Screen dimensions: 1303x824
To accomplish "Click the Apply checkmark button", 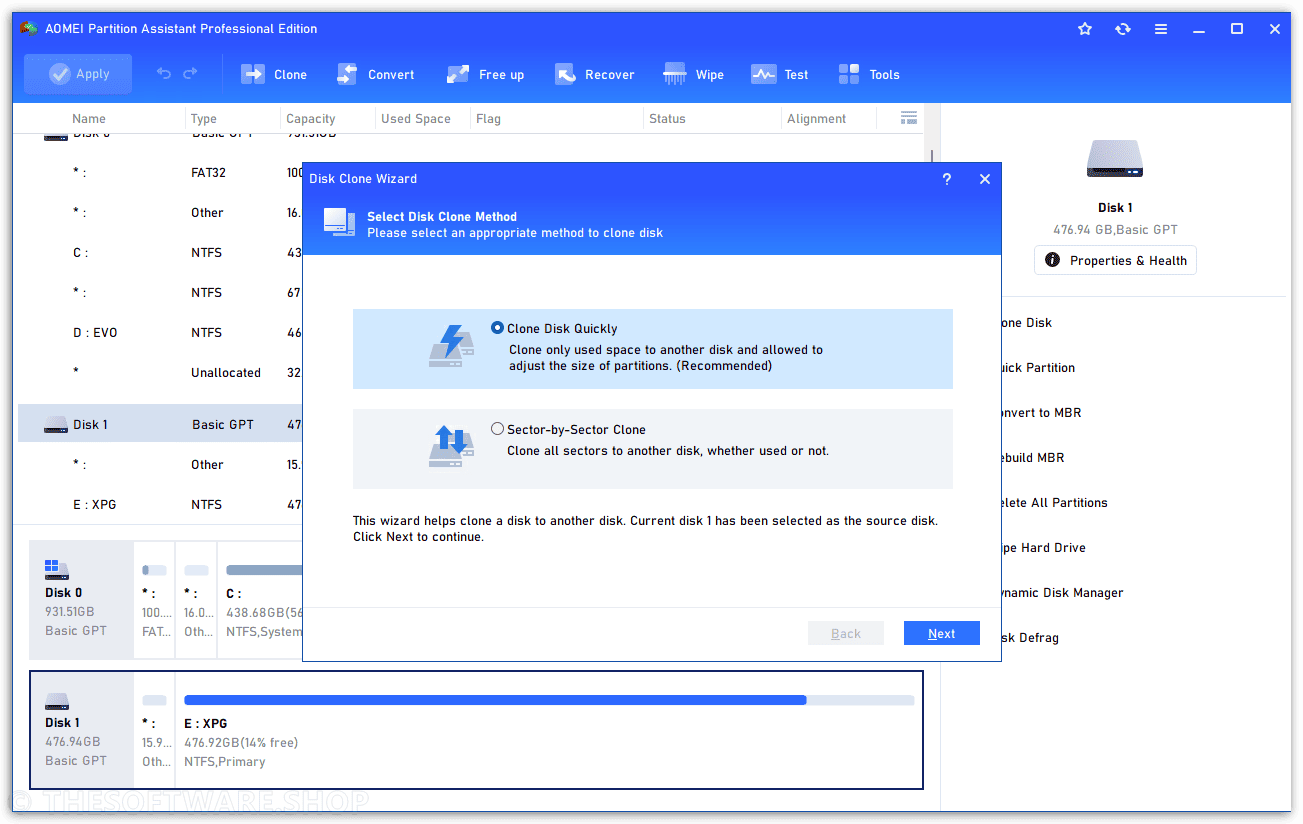I will pos(78,74).
